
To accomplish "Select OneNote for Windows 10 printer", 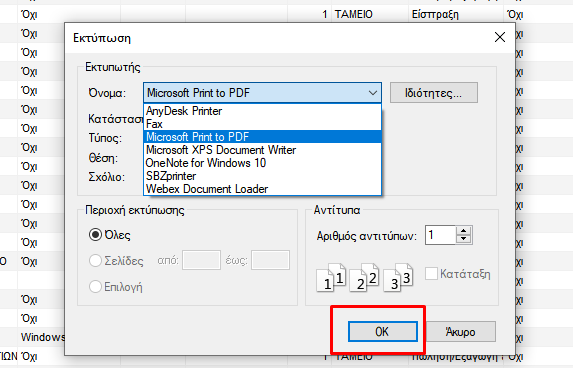I will pyautogui.click(x=262, y=163).
